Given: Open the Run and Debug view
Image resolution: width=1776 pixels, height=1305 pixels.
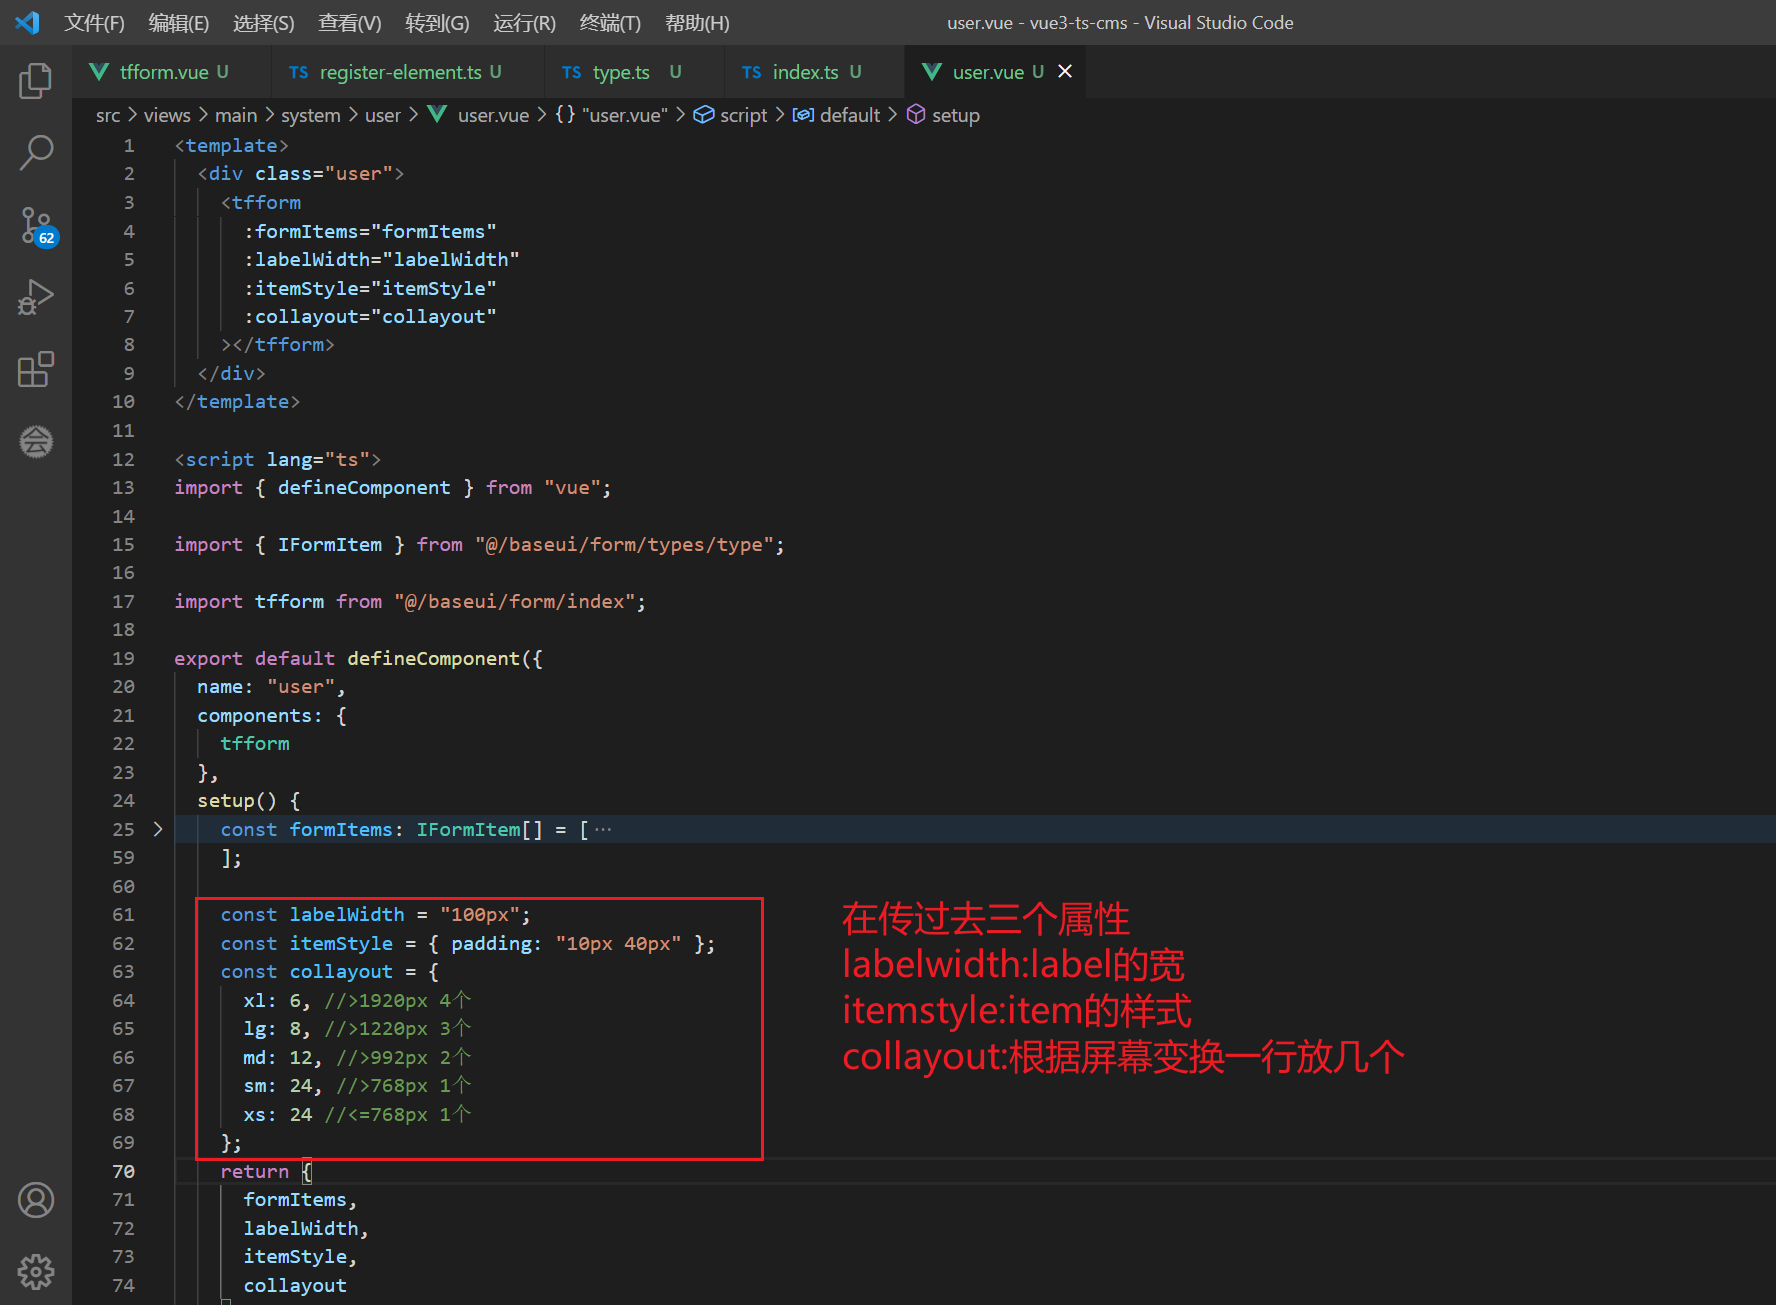Looking at the screenshot, I should pos(36,298).
